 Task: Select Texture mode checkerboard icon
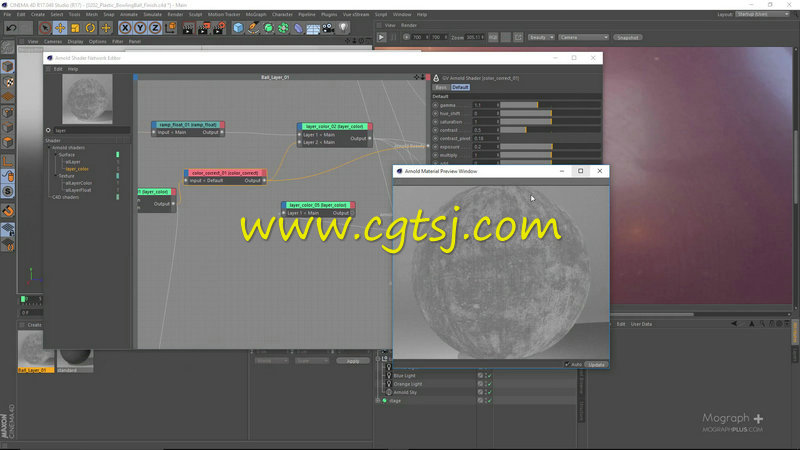click(x=8, y=82)
